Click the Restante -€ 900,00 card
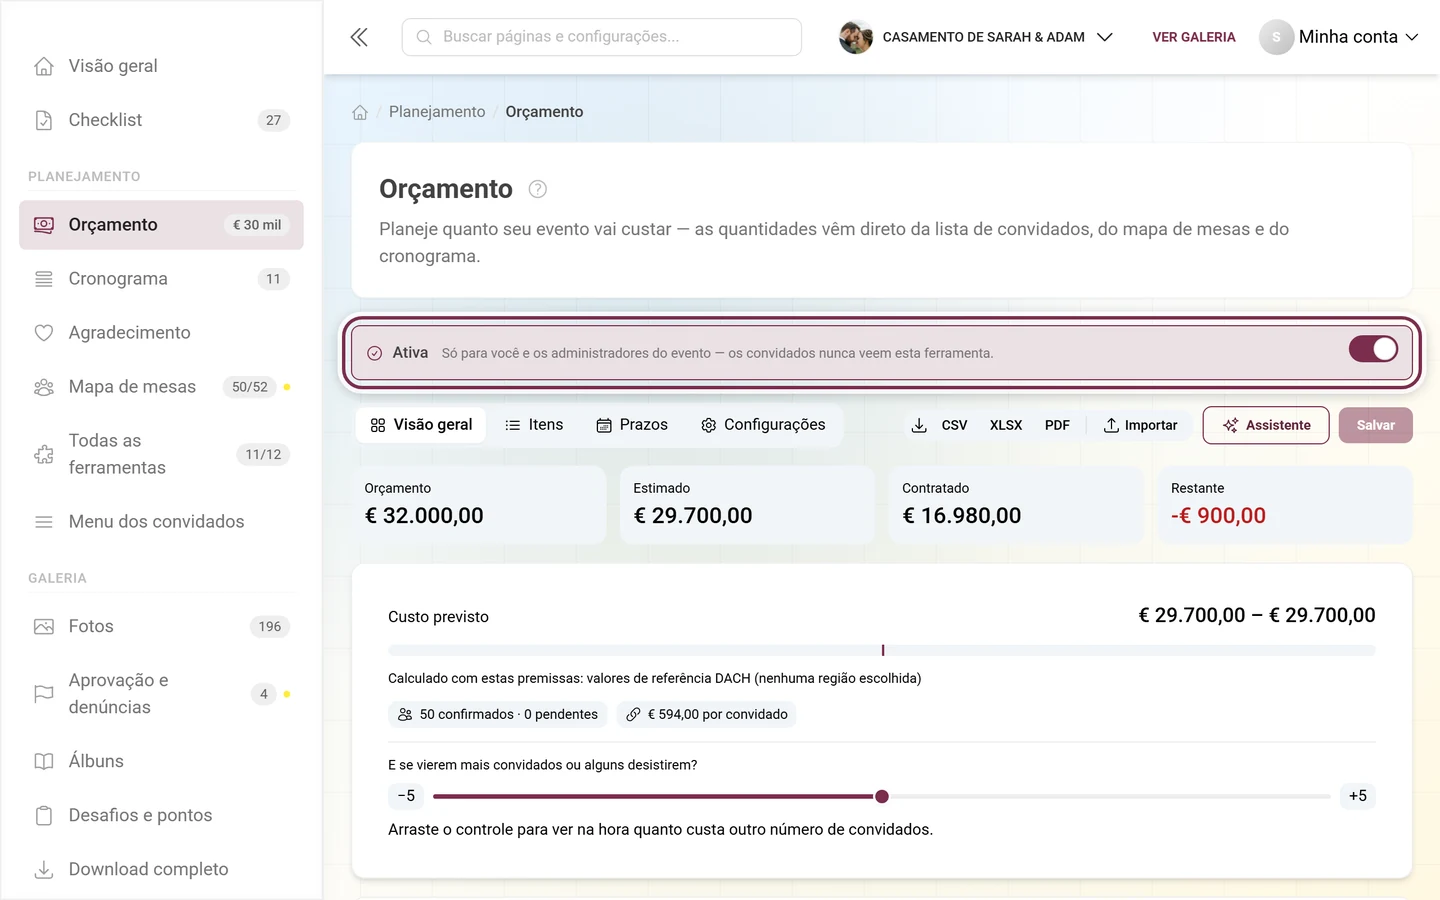 point(1285,505)
